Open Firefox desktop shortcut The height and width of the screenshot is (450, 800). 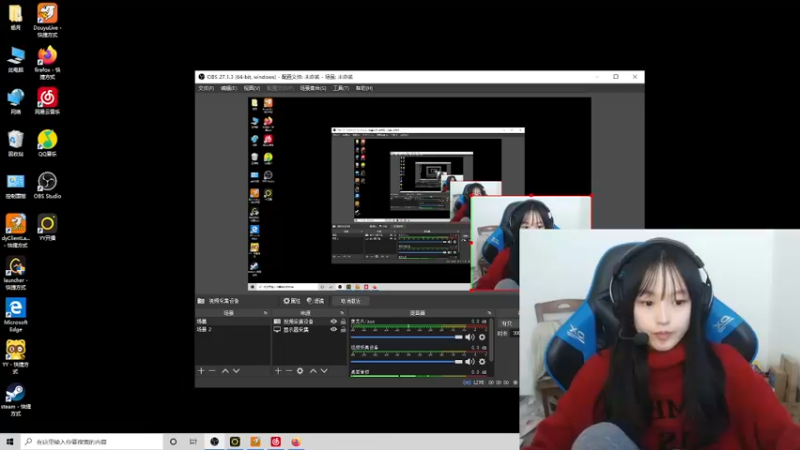click(x=47, y=63)
